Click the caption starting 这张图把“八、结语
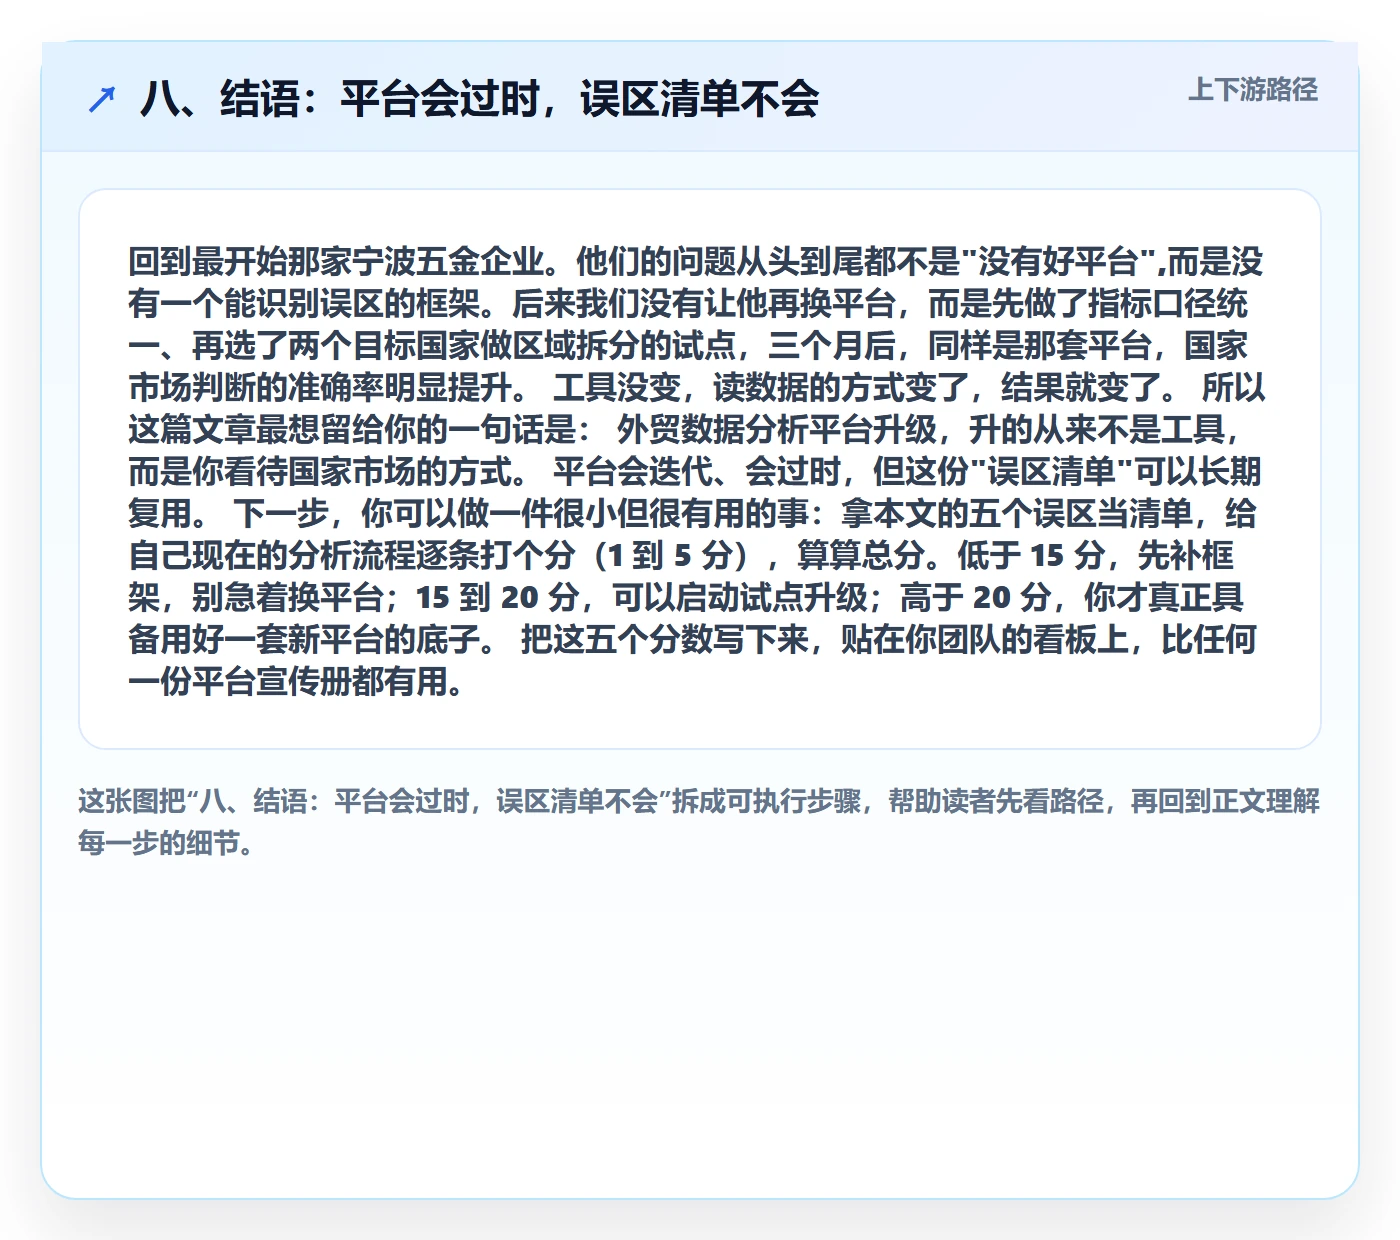Screen dimensions: 1400x1240 (x=699, y=822)
